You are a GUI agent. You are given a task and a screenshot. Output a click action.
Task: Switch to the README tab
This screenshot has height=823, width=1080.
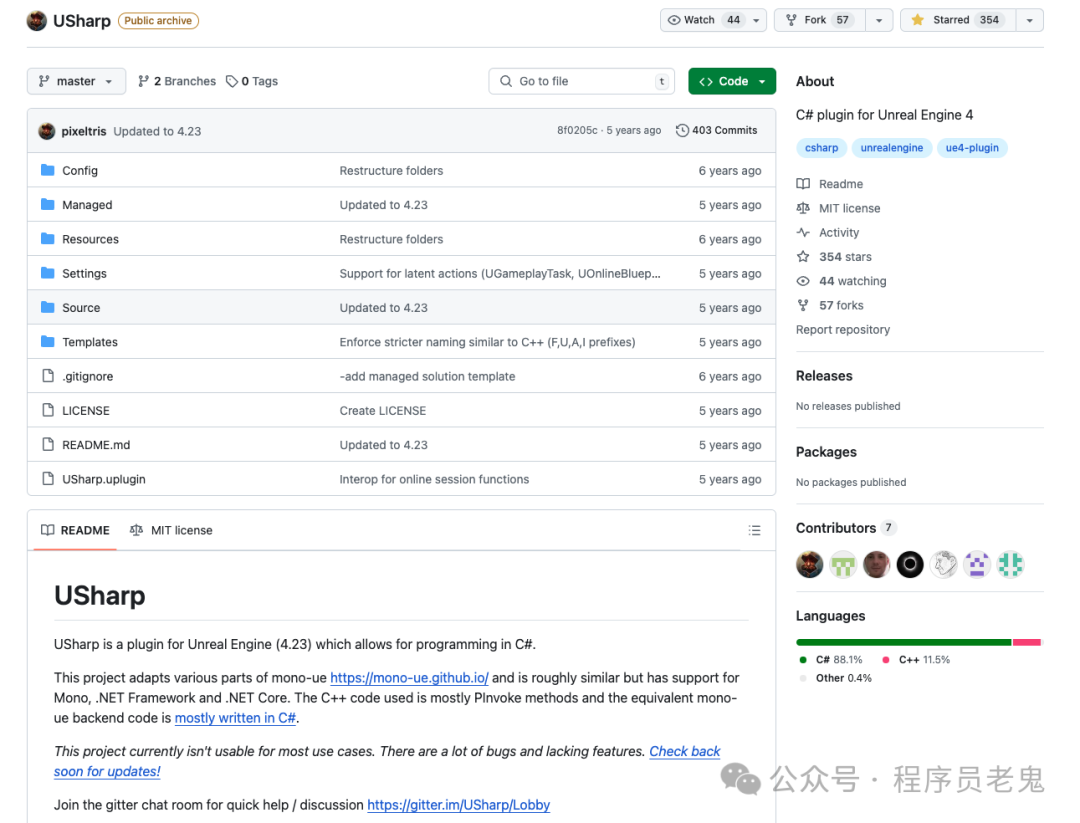pyautogui.click(x=75, y=530)
